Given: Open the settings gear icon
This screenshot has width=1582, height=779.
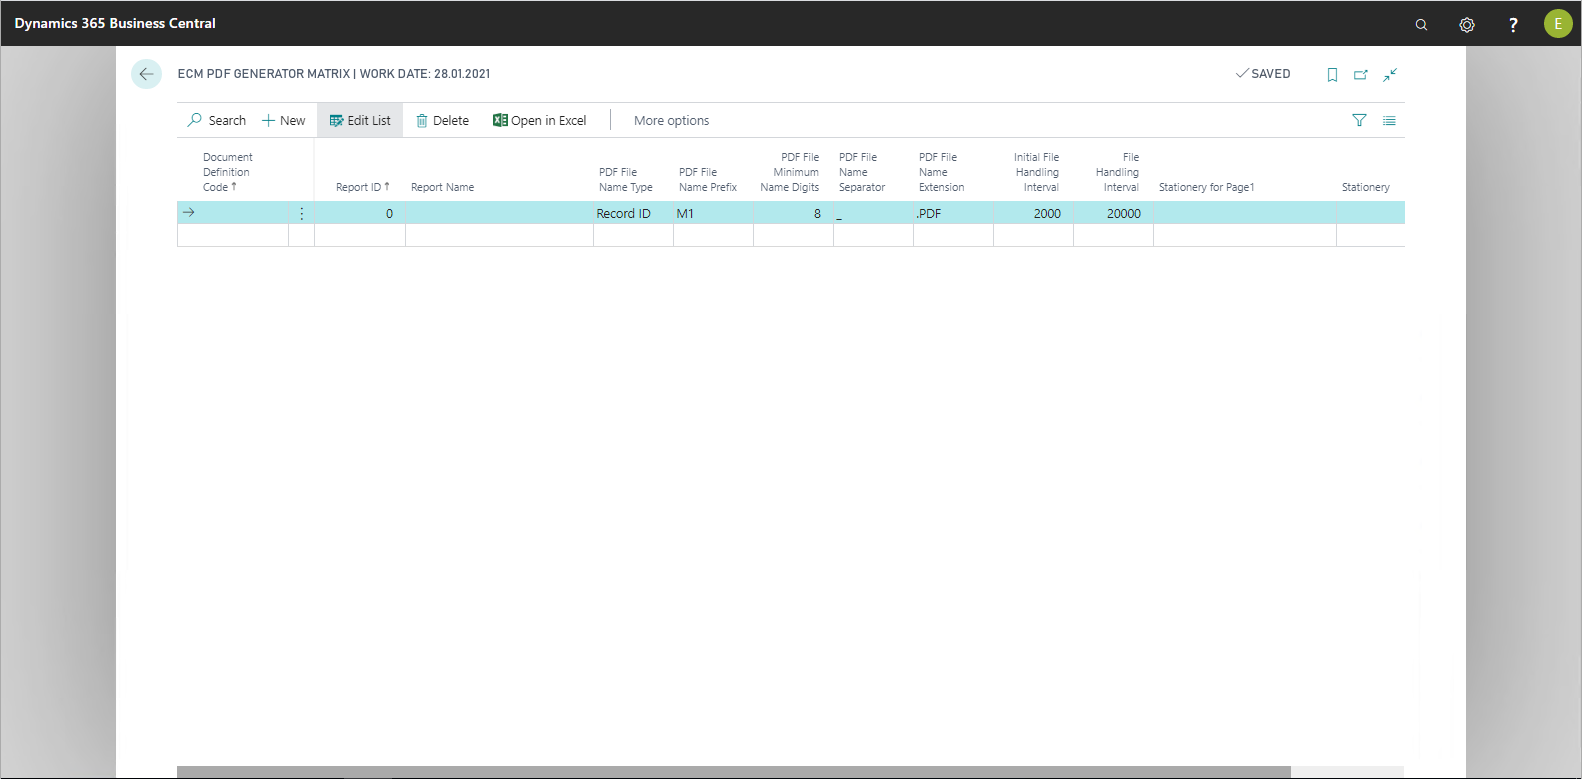Looking at the screenshot, I should [x=1467, y=24].
